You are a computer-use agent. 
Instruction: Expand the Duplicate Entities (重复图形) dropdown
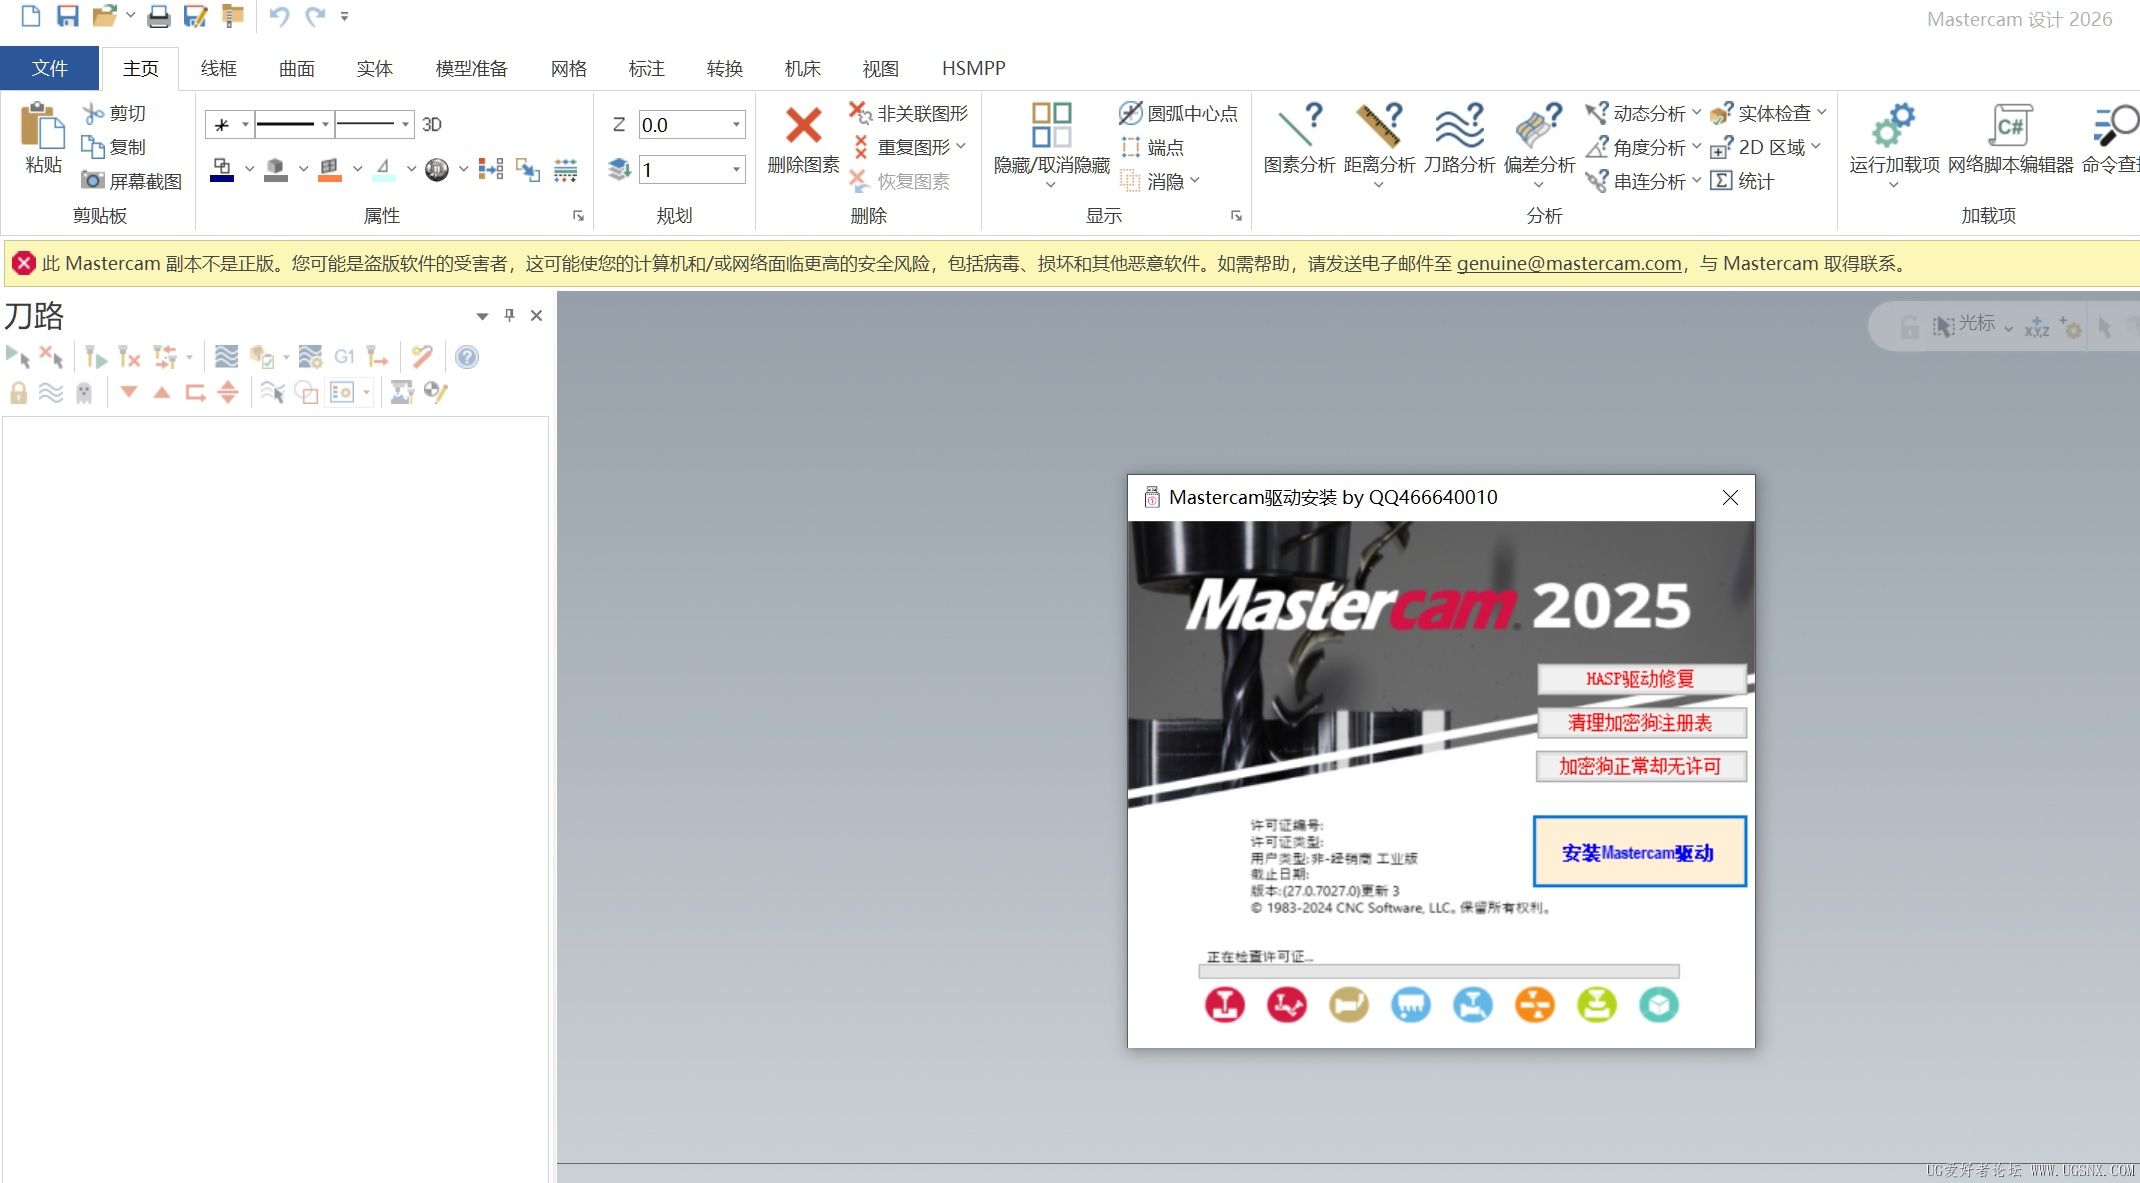pyautogui.click(x=961, y=146)
